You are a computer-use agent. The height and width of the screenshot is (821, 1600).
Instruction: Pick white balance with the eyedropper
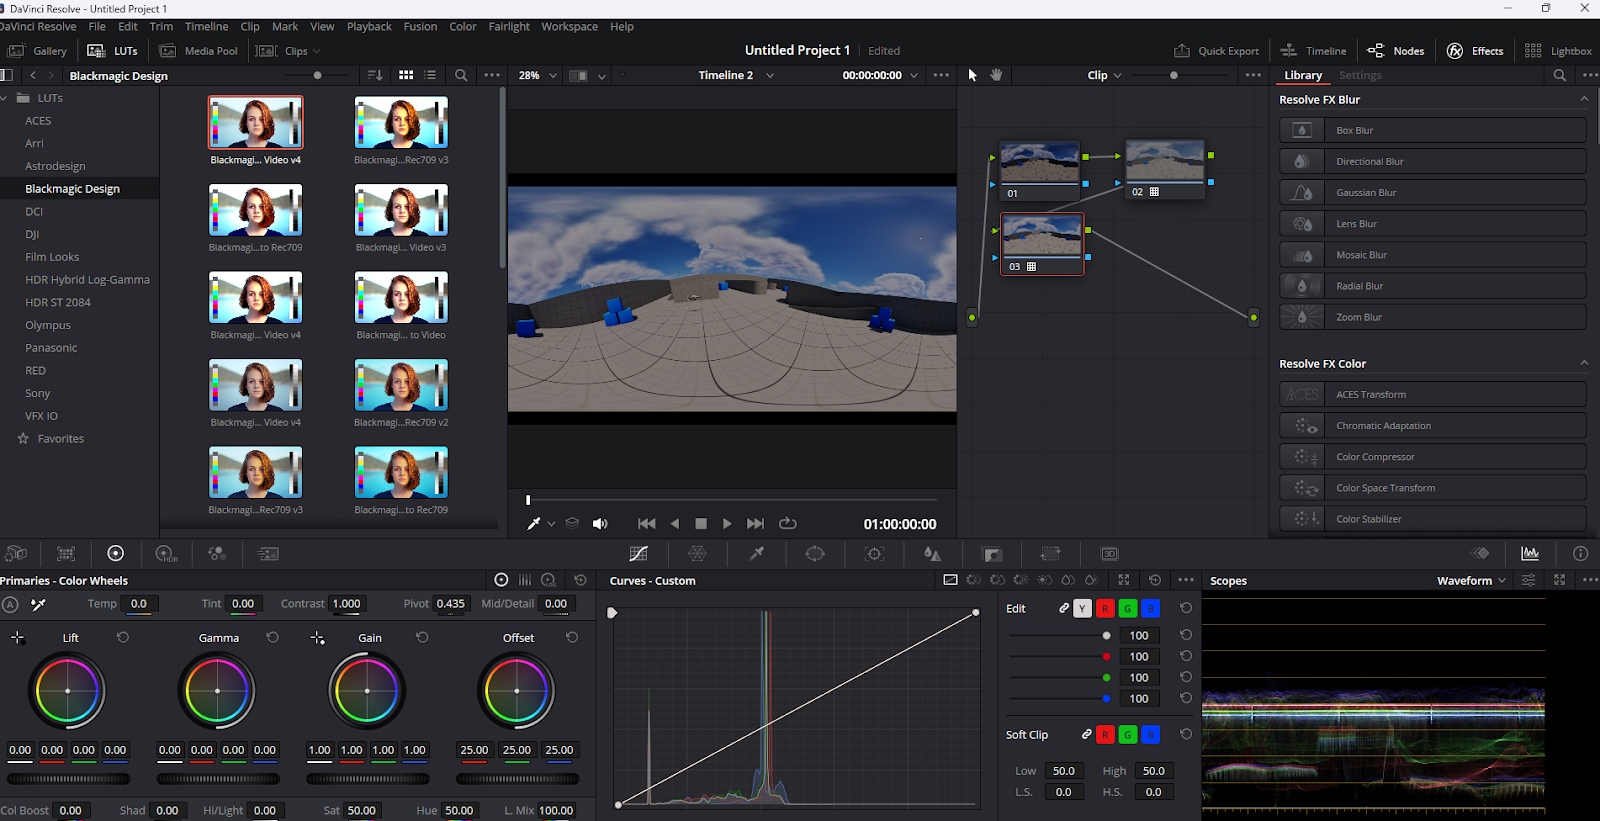[38, 604]
